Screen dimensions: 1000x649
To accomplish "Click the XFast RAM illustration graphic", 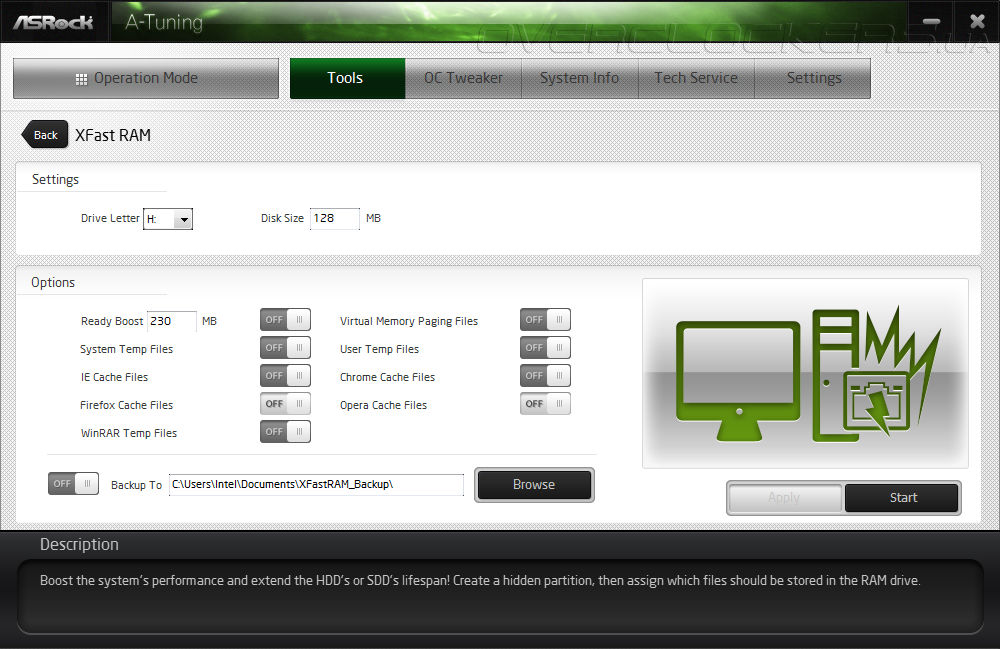I will click(805, 373).
